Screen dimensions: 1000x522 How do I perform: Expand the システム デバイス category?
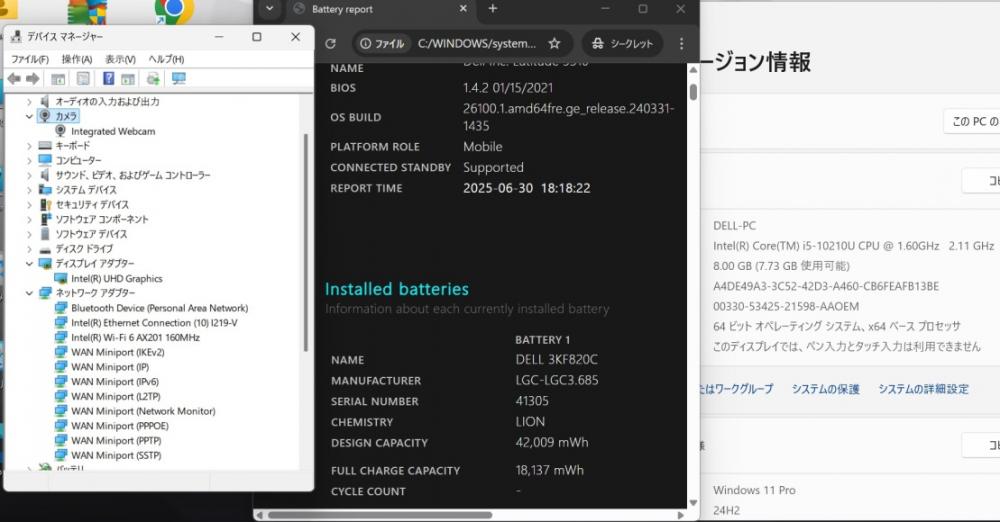coord(29,190)
